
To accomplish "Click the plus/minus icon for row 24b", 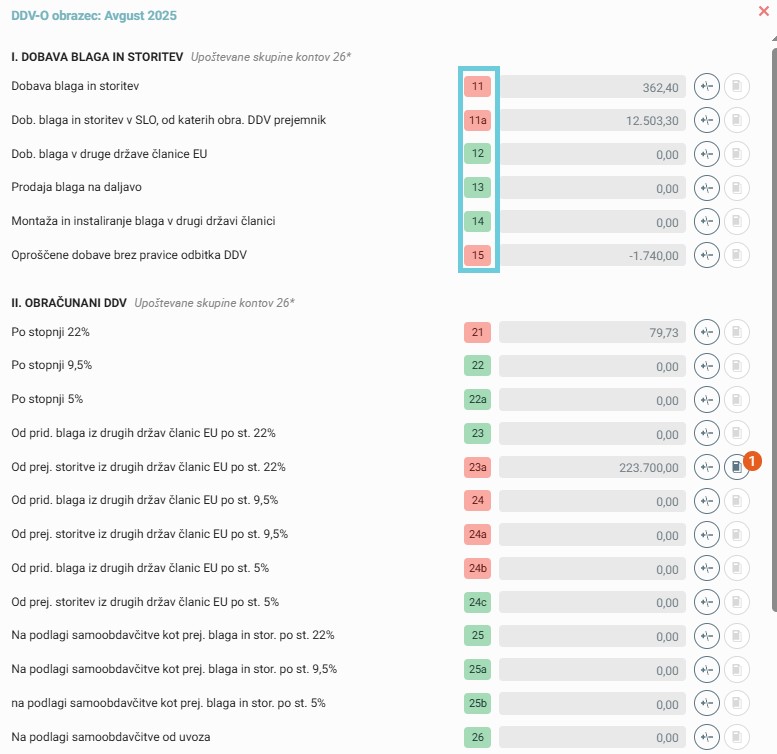I will (x=706, y=568).
